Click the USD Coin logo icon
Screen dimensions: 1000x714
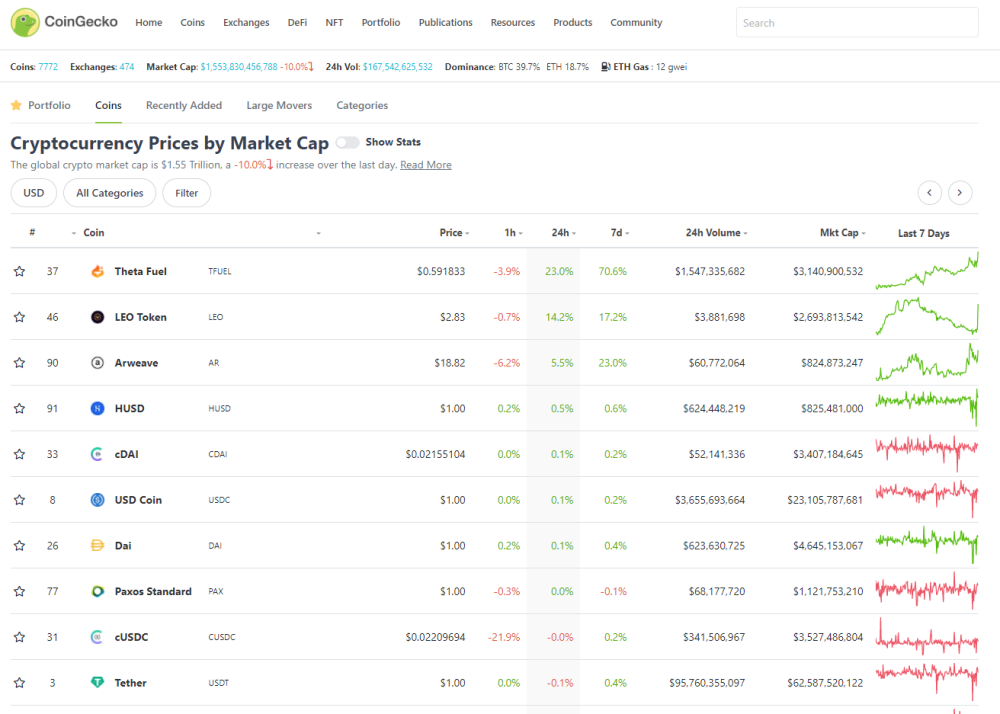(97, 500)
